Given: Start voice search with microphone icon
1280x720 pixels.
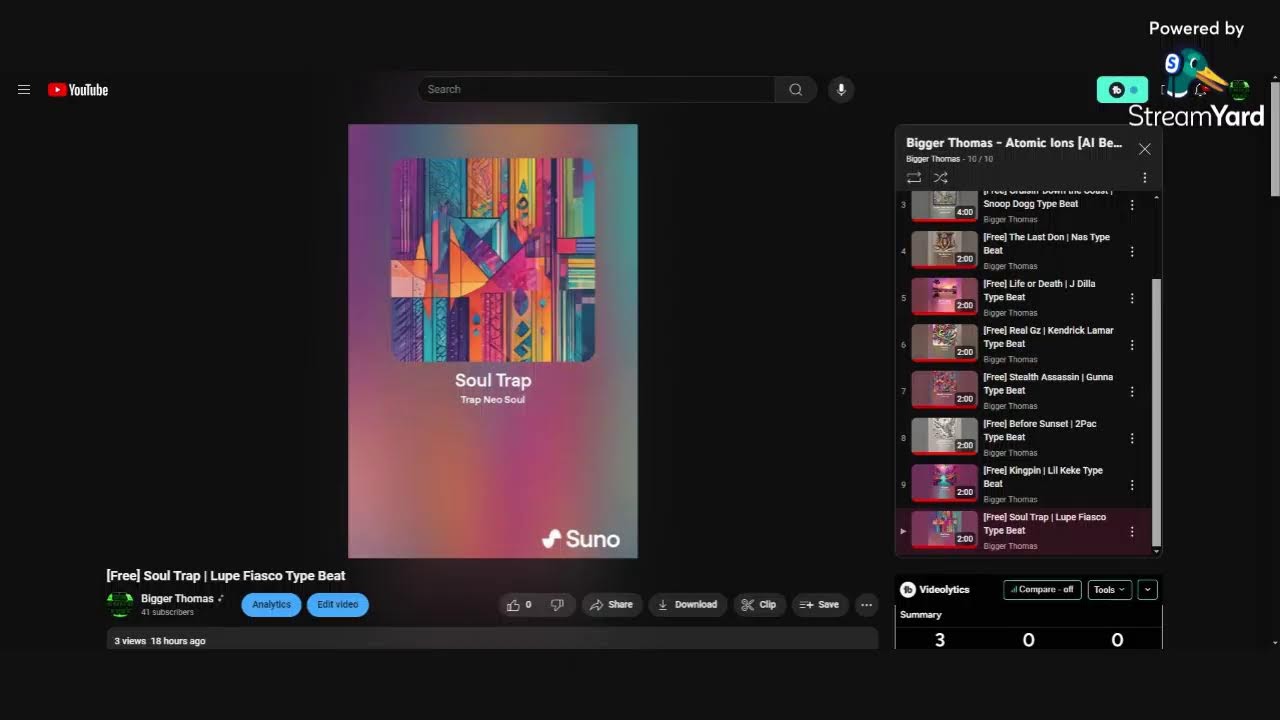Looking at the screenshot, I should pos(841,89).
